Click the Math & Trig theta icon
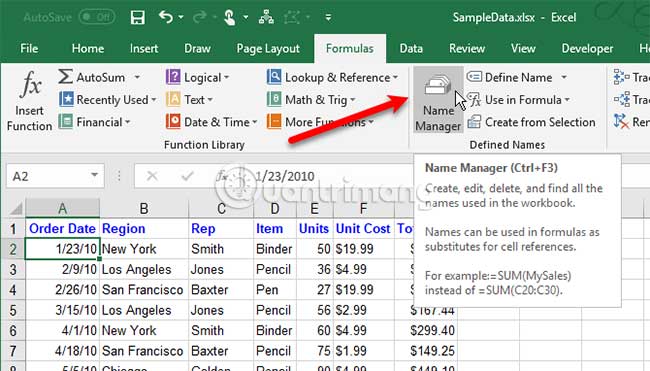This screenshot has width=650, height=371. pos(274,99)
